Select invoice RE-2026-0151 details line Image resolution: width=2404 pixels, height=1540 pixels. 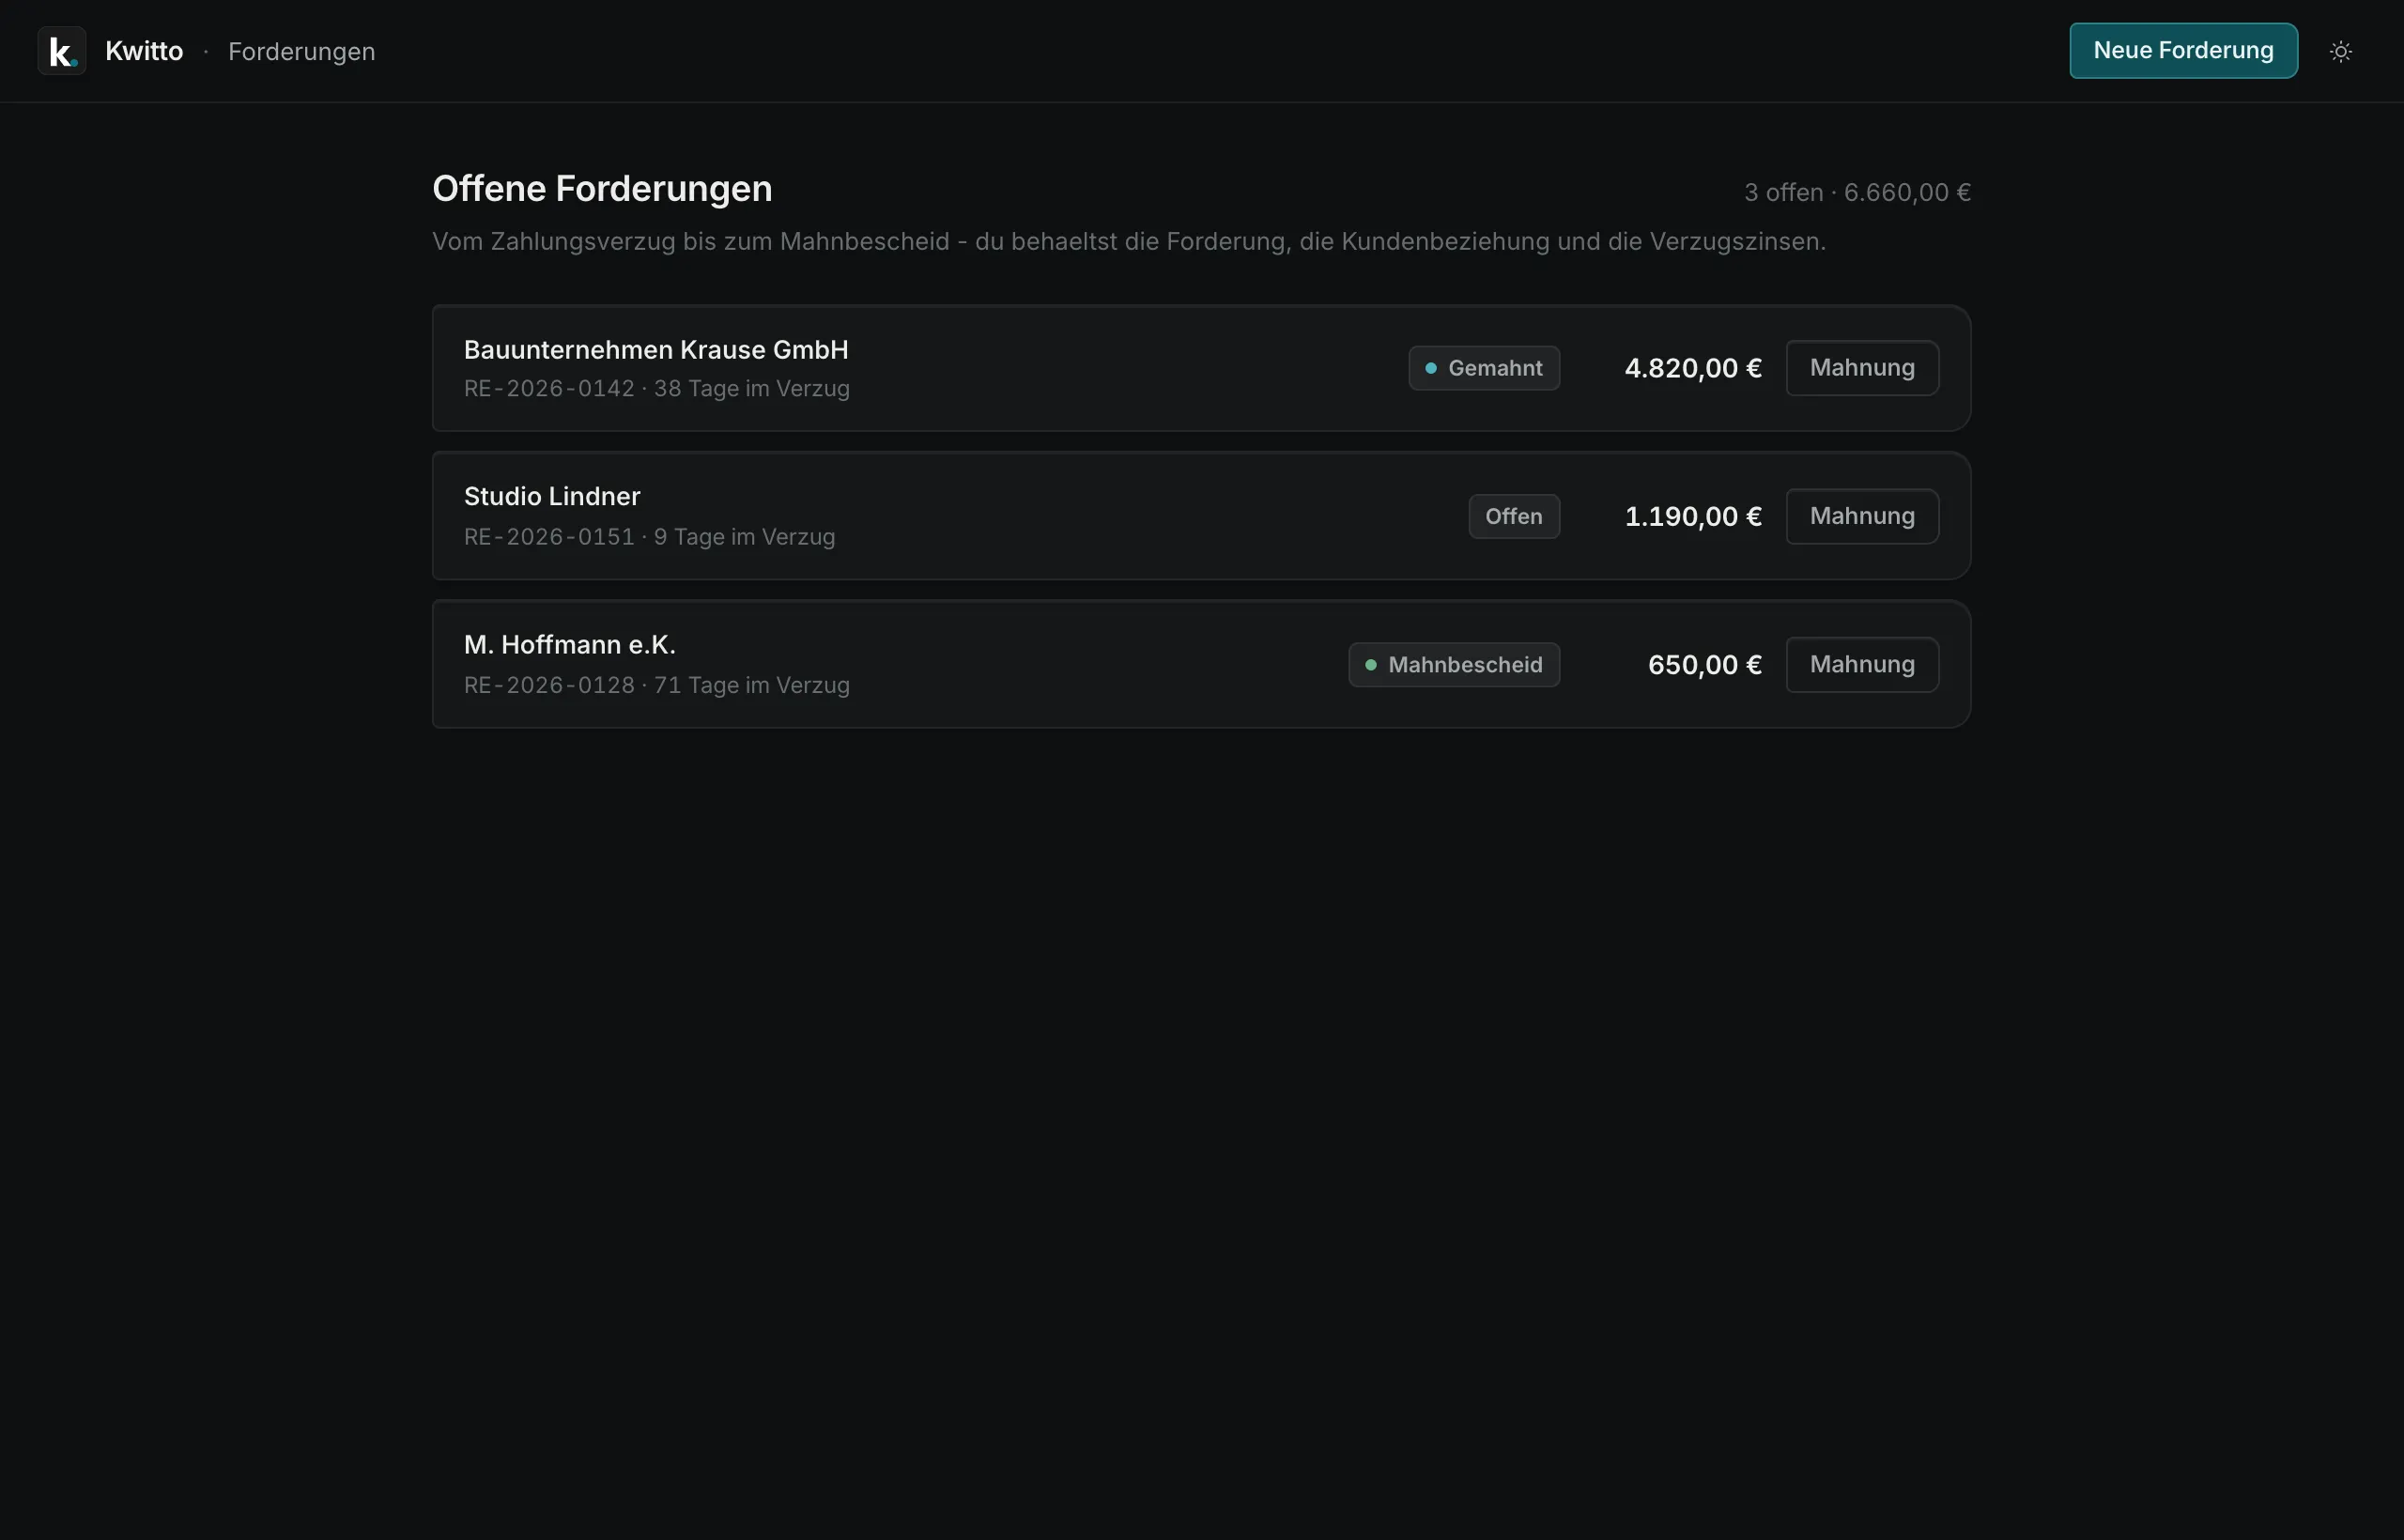650,537
